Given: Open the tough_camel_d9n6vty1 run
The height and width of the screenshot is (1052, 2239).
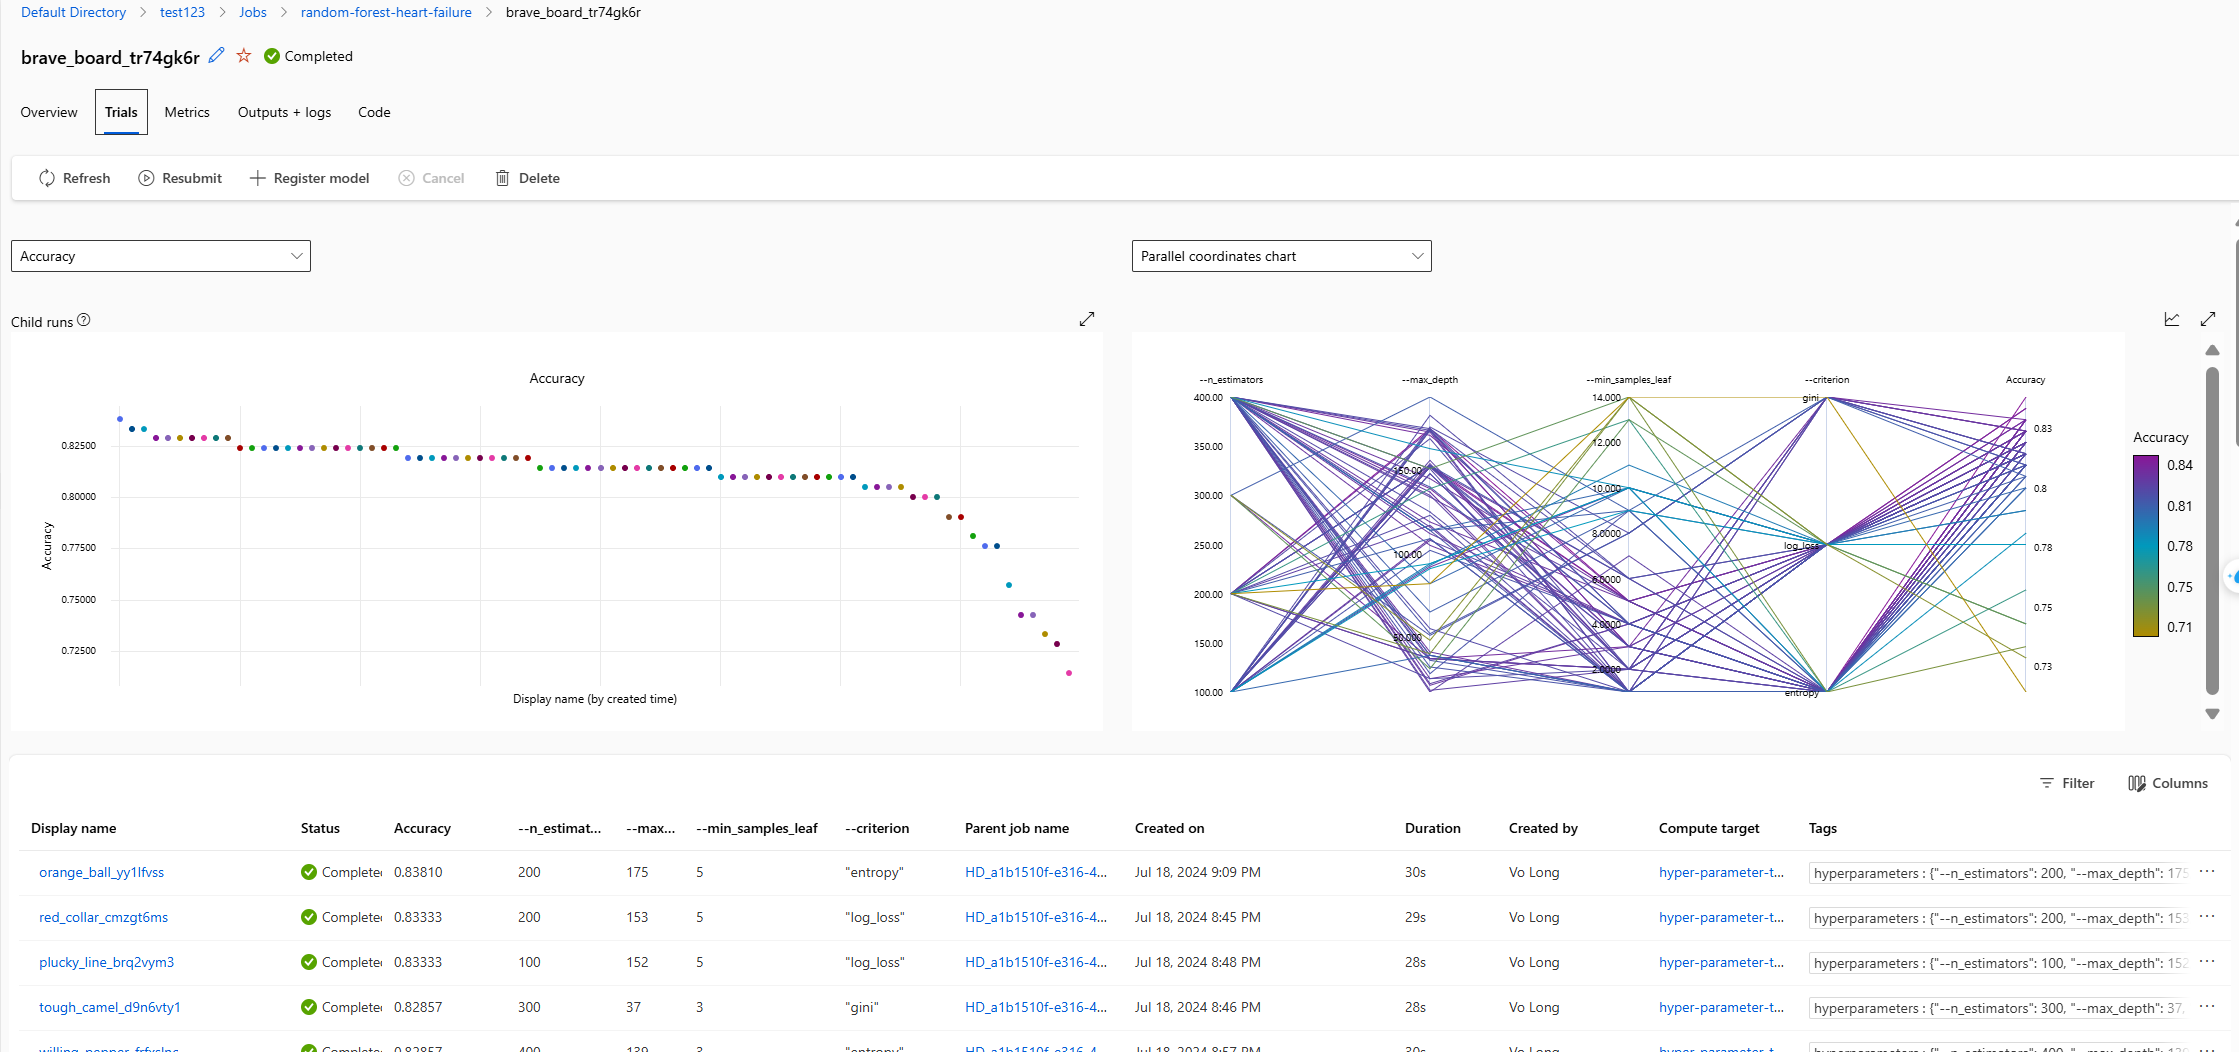Looking at the screenshot, I should [110, 1007].
